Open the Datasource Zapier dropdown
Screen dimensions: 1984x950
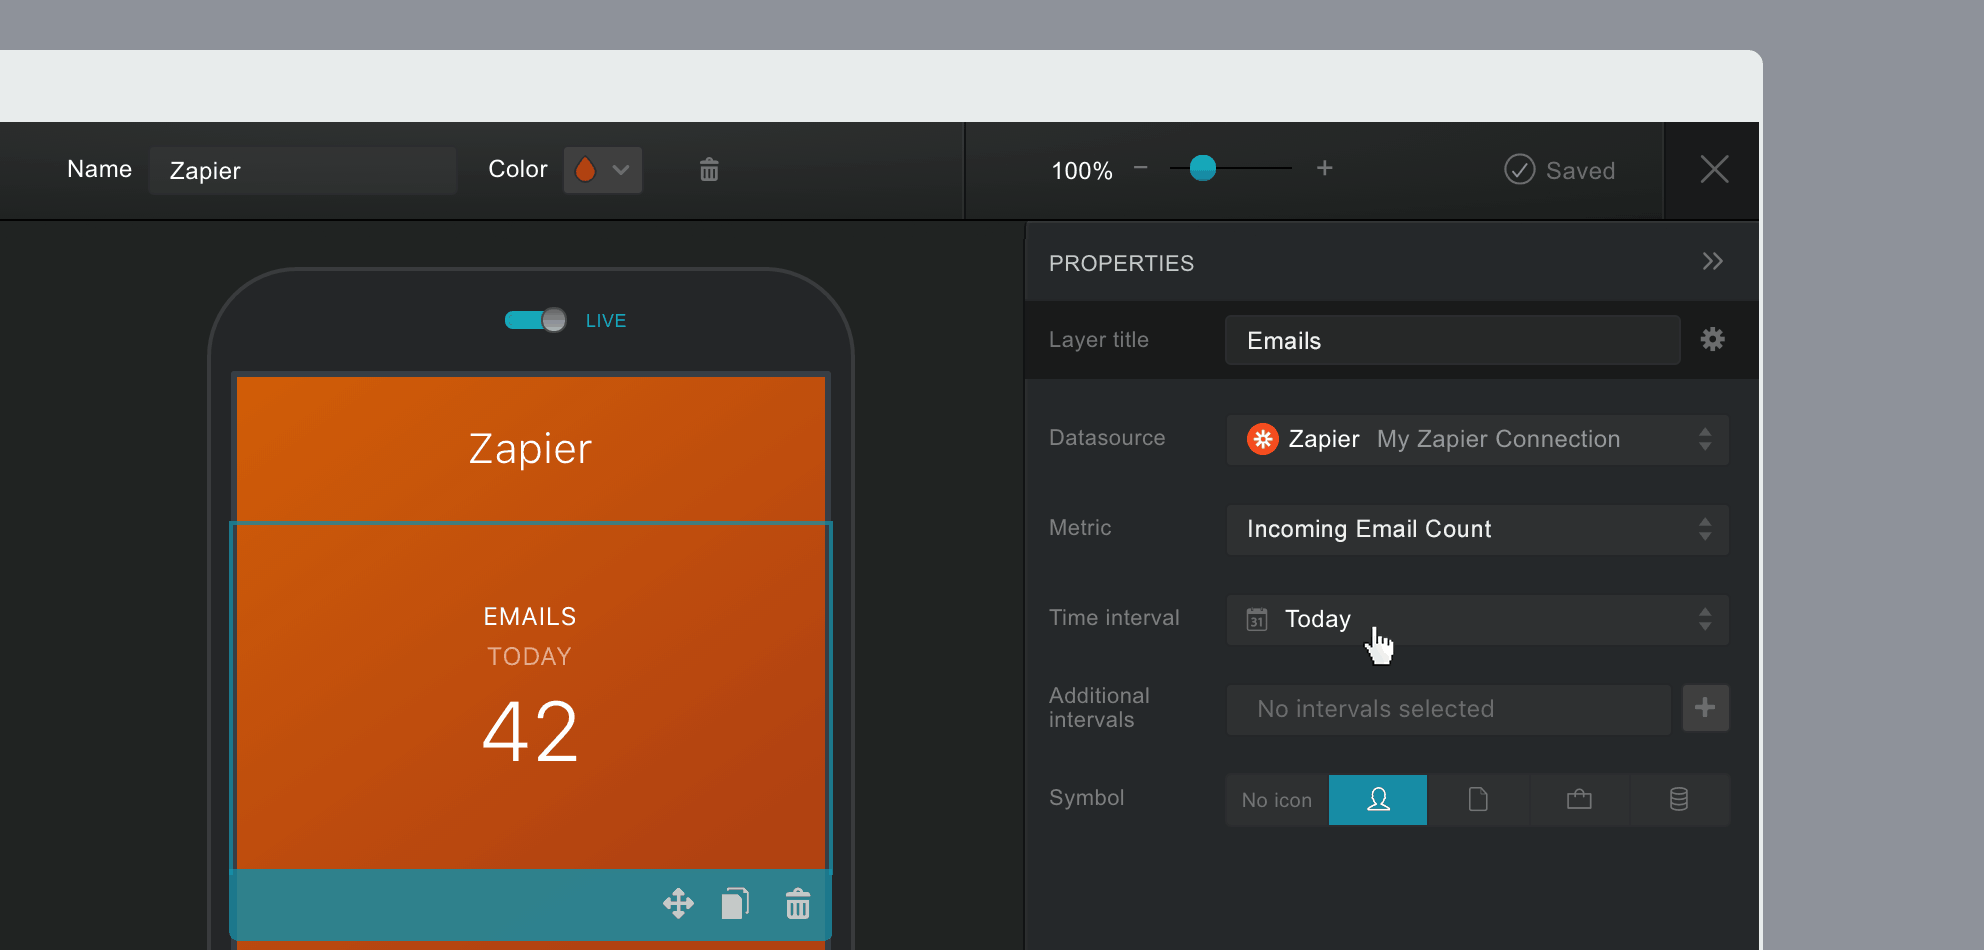click(x=1477, y=439)
